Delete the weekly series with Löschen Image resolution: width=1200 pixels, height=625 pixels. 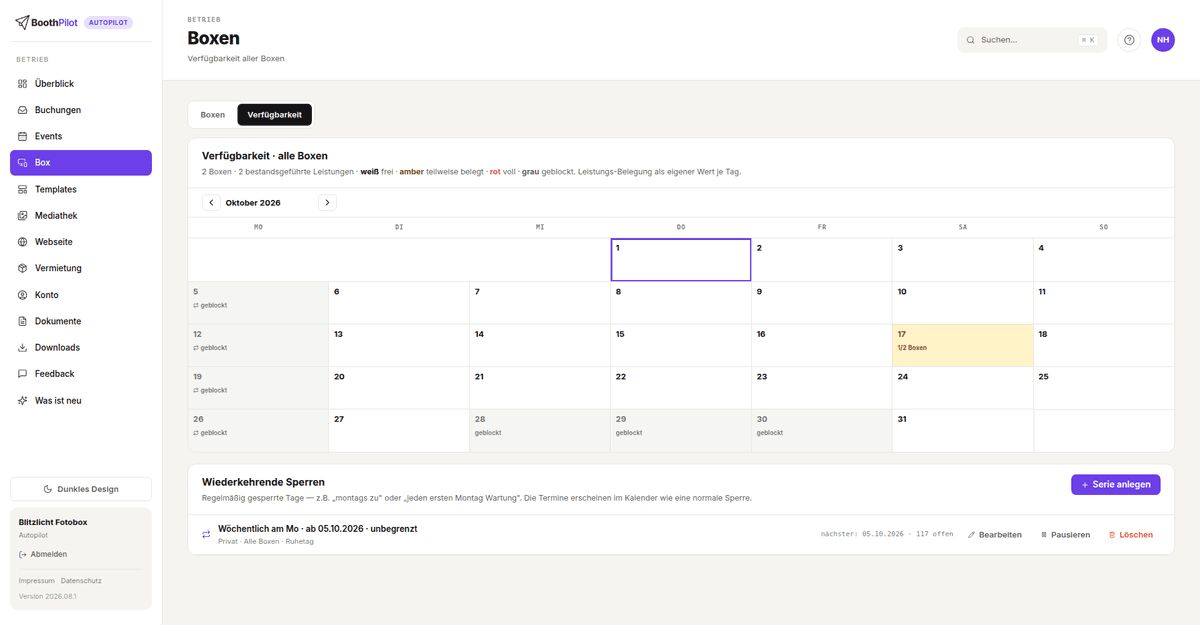click(x=1130, y=535)
